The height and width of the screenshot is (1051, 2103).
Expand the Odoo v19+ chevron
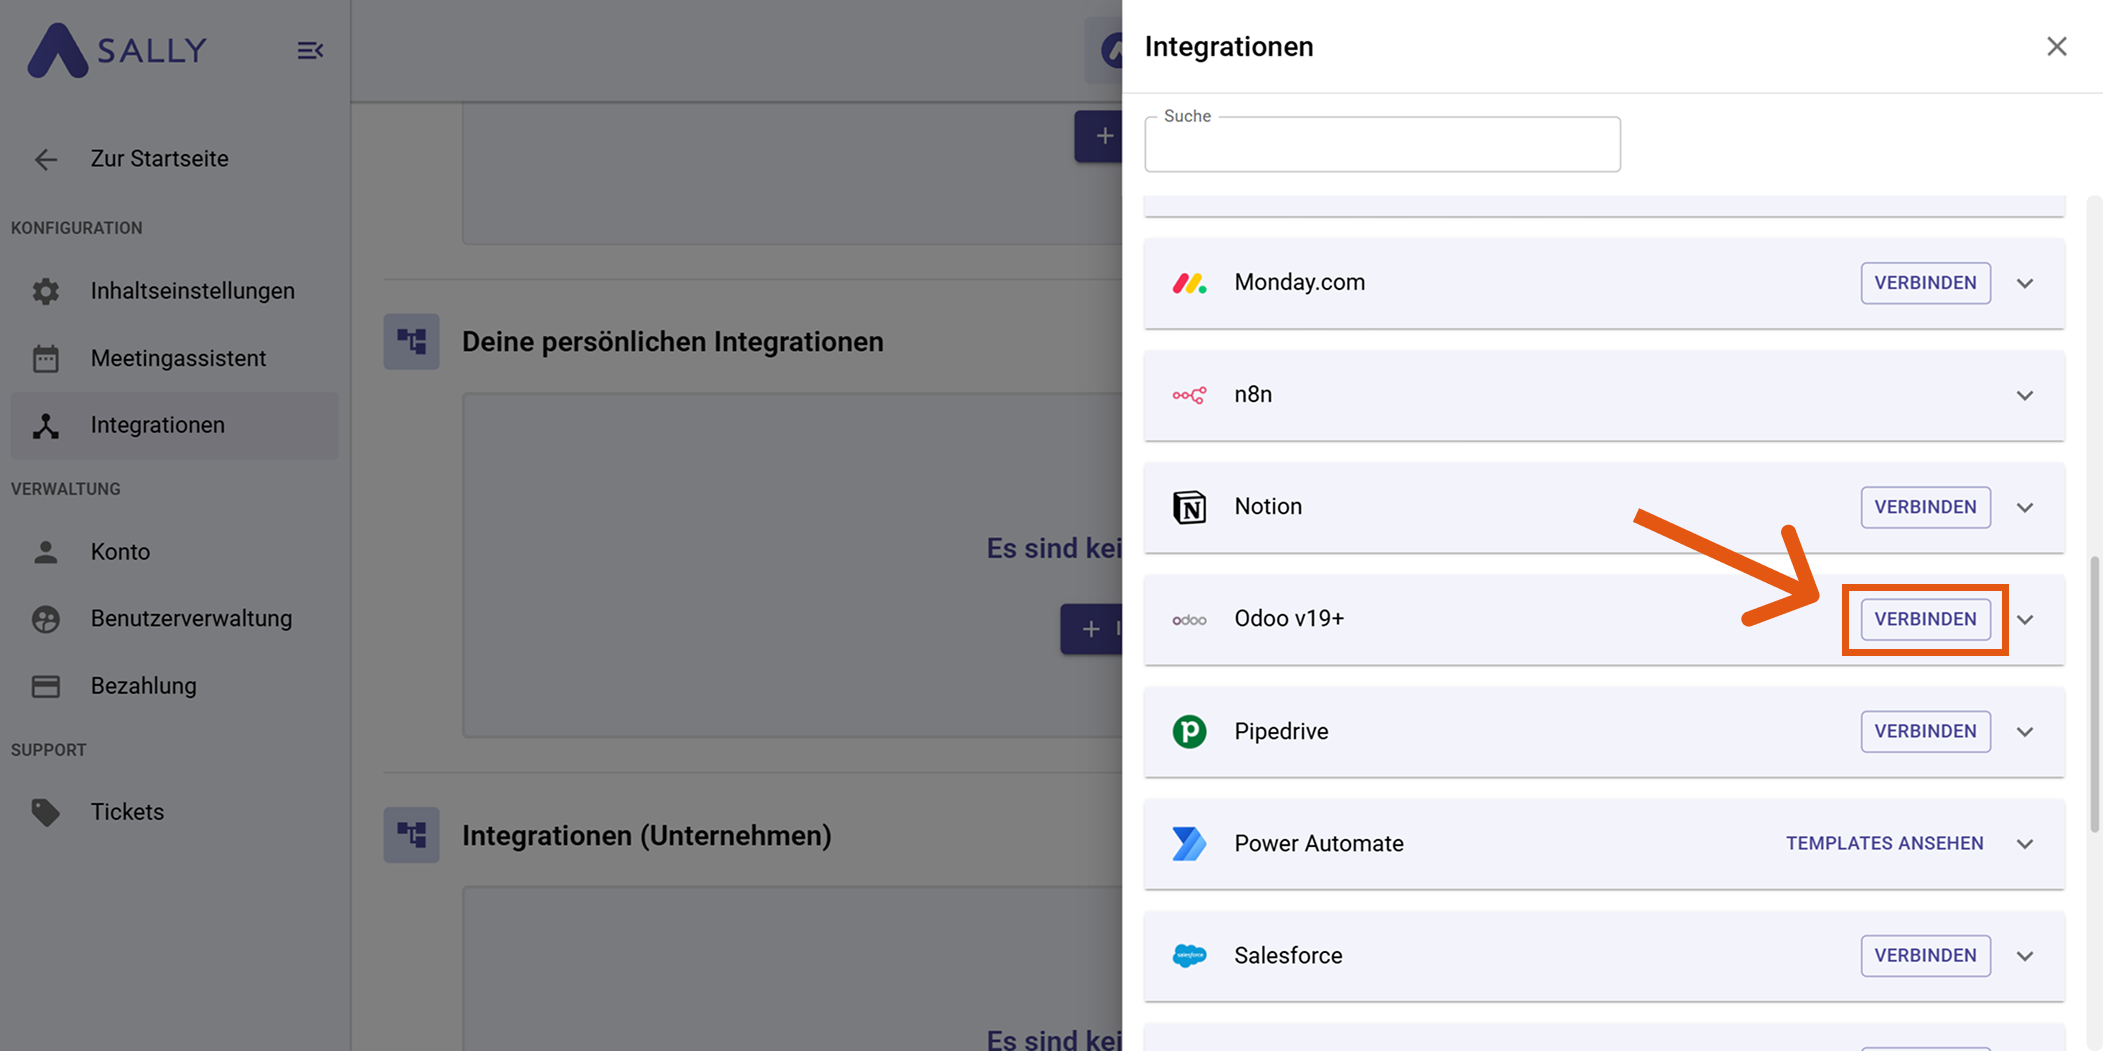pyautogui.click(x=2025, y=619)
